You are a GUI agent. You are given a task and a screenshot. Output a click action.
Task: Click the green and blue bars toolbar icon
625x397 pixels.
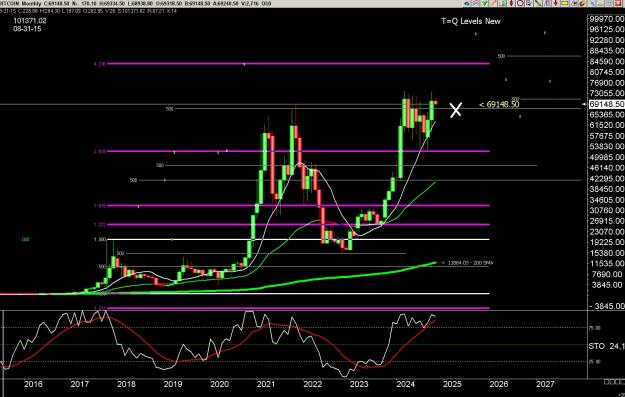coord(503,3)
